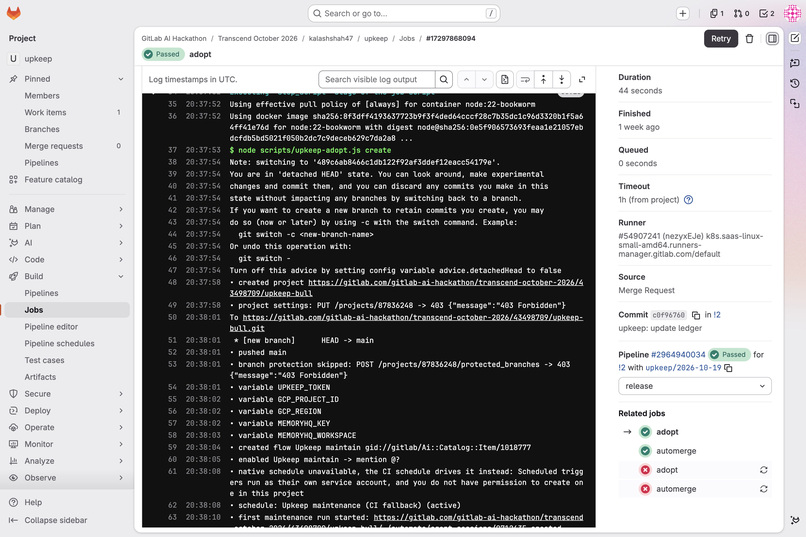Open the release stage dropdown
The height and width of the screenshot is (537, 806).
694,386
